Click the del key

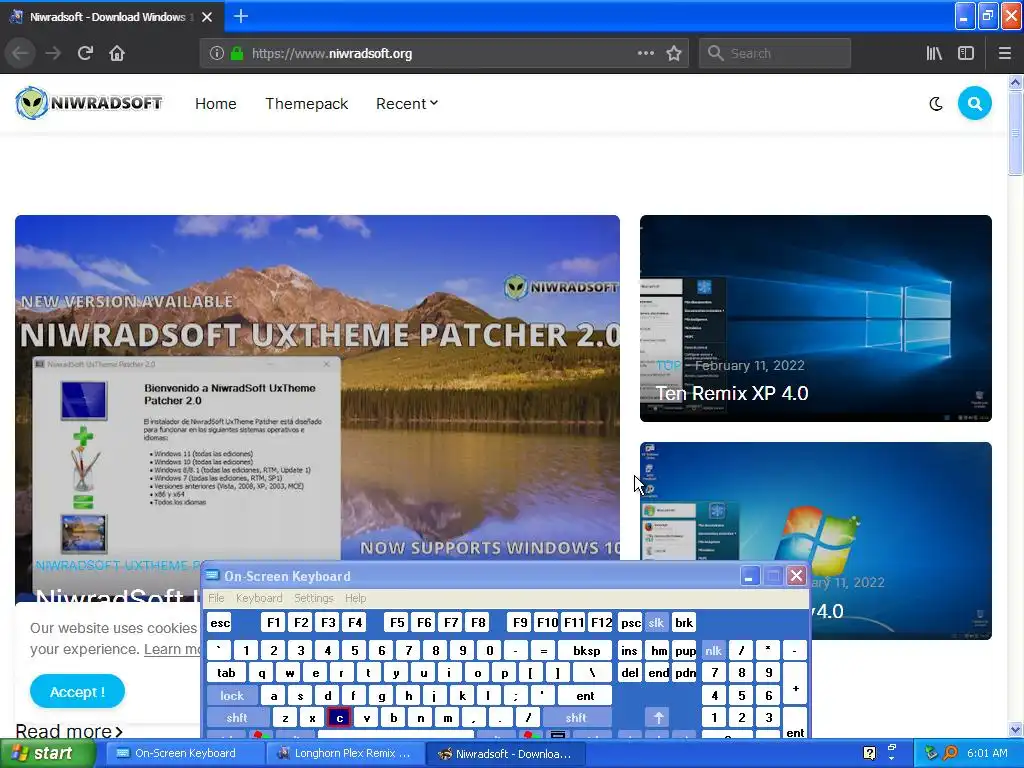630,673
